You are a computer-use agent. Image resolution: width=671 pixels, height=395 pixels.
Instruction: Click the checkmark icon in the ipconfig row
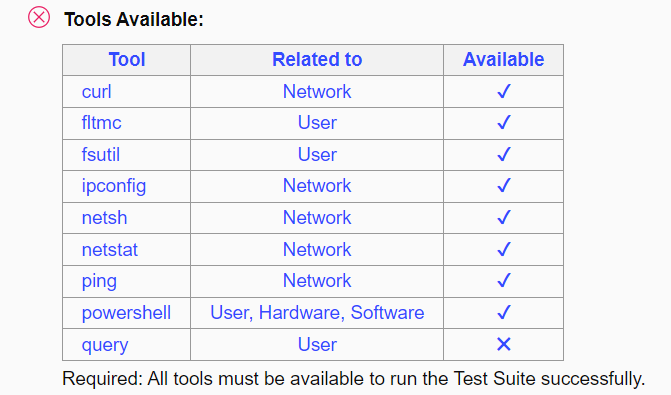504,185
